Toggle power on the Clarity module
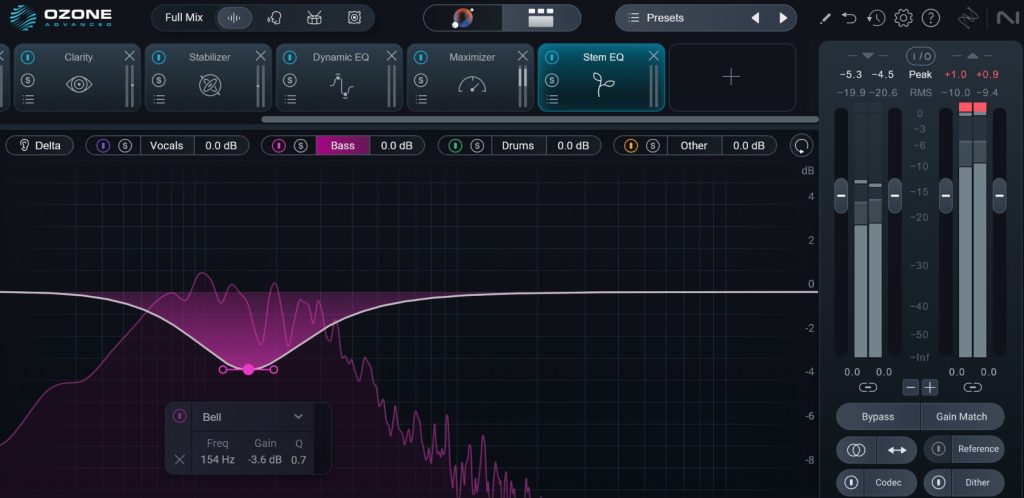 pyautogui.click(x=28, y=58)
